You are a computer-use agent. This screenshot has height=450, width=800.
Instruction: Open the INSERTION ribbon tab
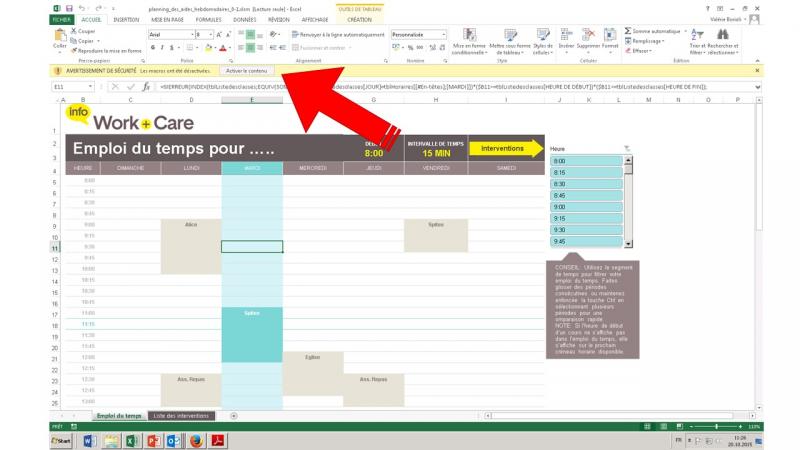tap(126, 19)
